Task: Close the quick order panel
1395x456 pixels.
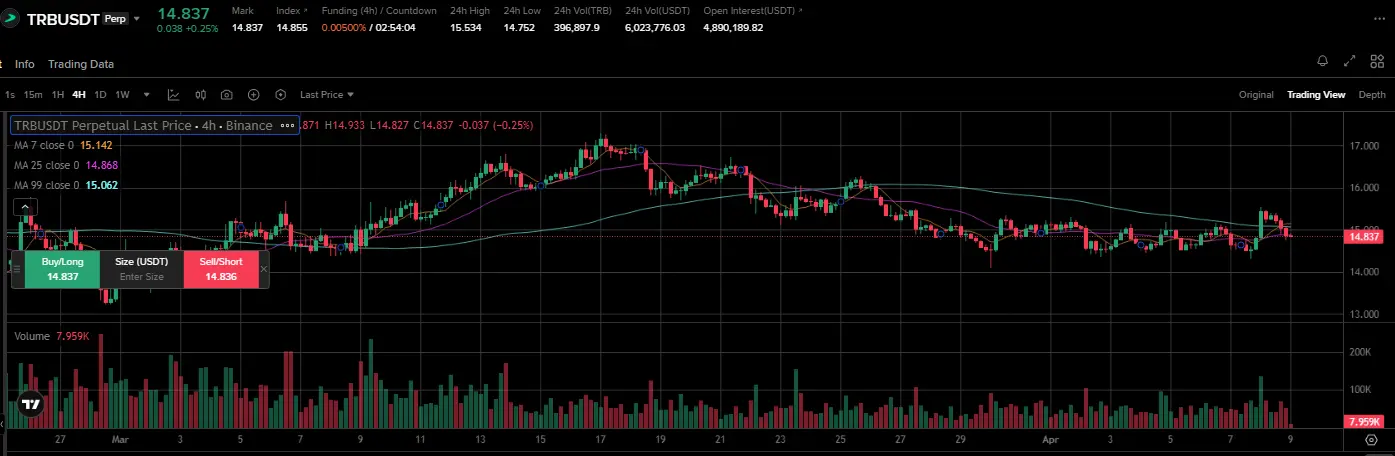Action: [x=264, y=269]
